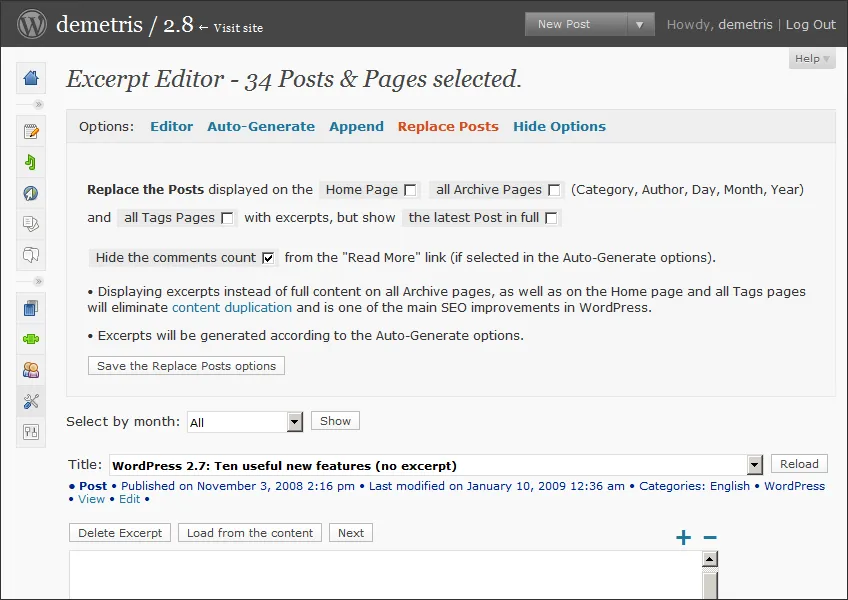Viewport: 848px width, 600px height.
Task: Open the English category link
Action: click(x=730, y=486)
